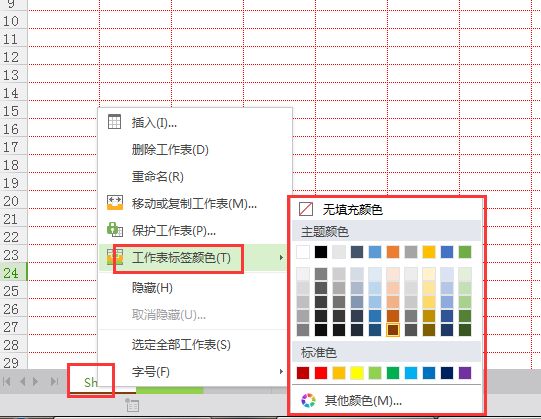The image size is (541, 419).
Task: Pick orange theme color in top row
Action: [393, 252]
